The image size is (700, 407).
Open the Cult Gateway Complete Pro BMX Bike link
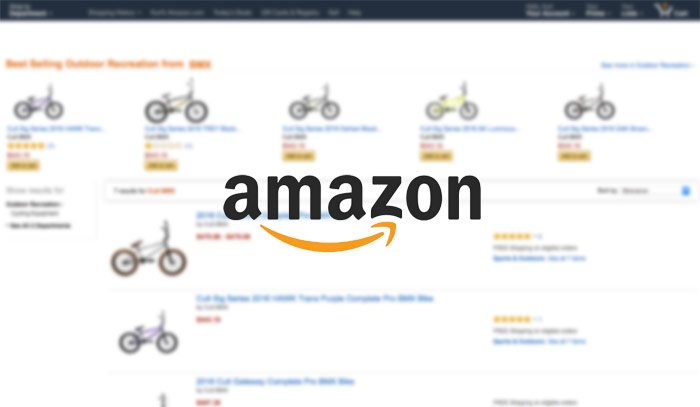(275, 382)
